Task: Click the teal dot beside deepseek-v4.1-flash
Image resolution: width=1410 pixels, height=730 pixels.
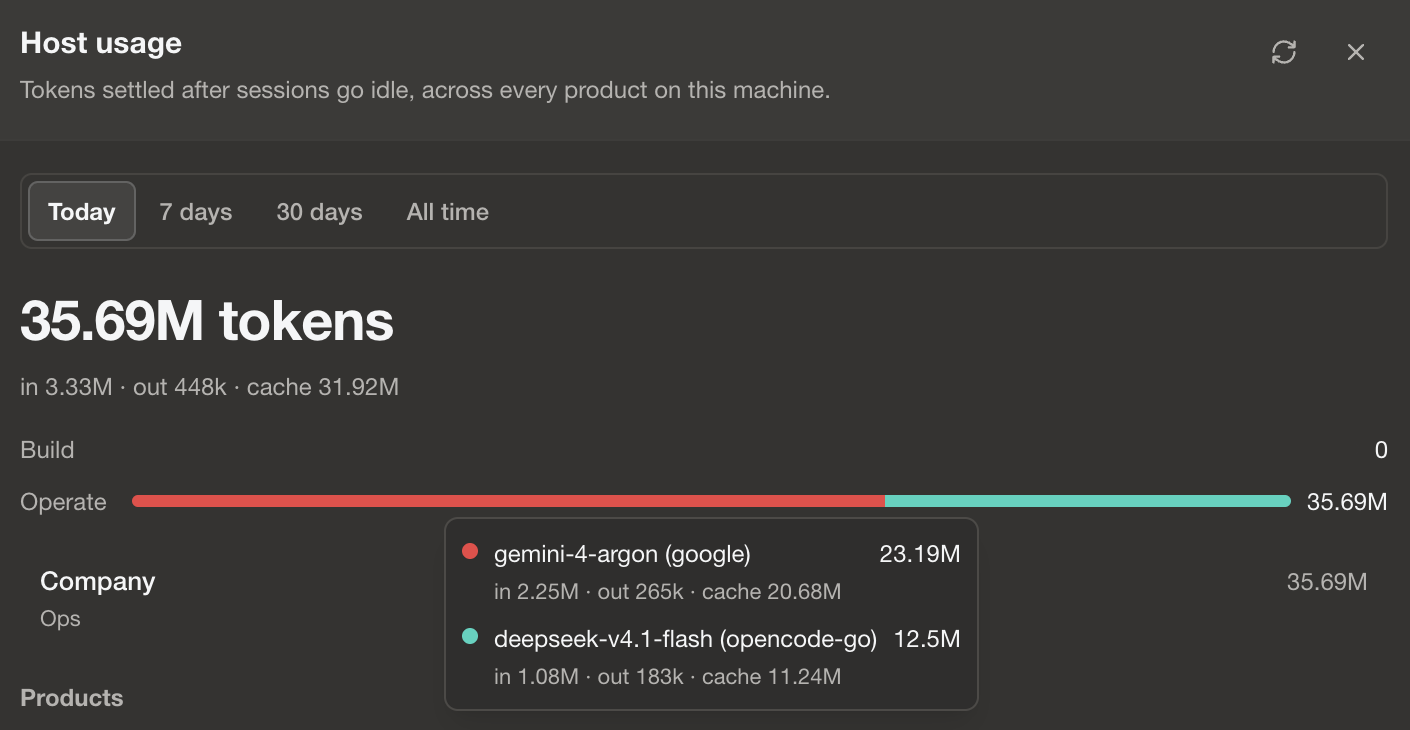Action: 470,636
